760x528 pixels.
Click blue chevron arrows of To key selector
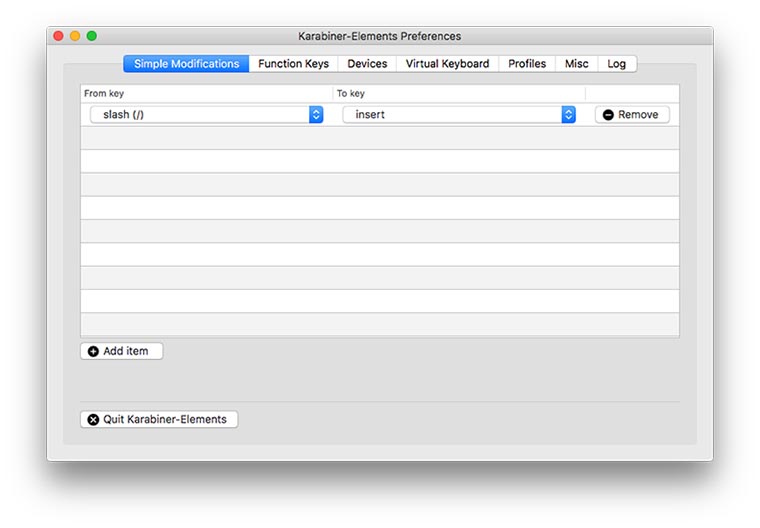pos(569,115)
